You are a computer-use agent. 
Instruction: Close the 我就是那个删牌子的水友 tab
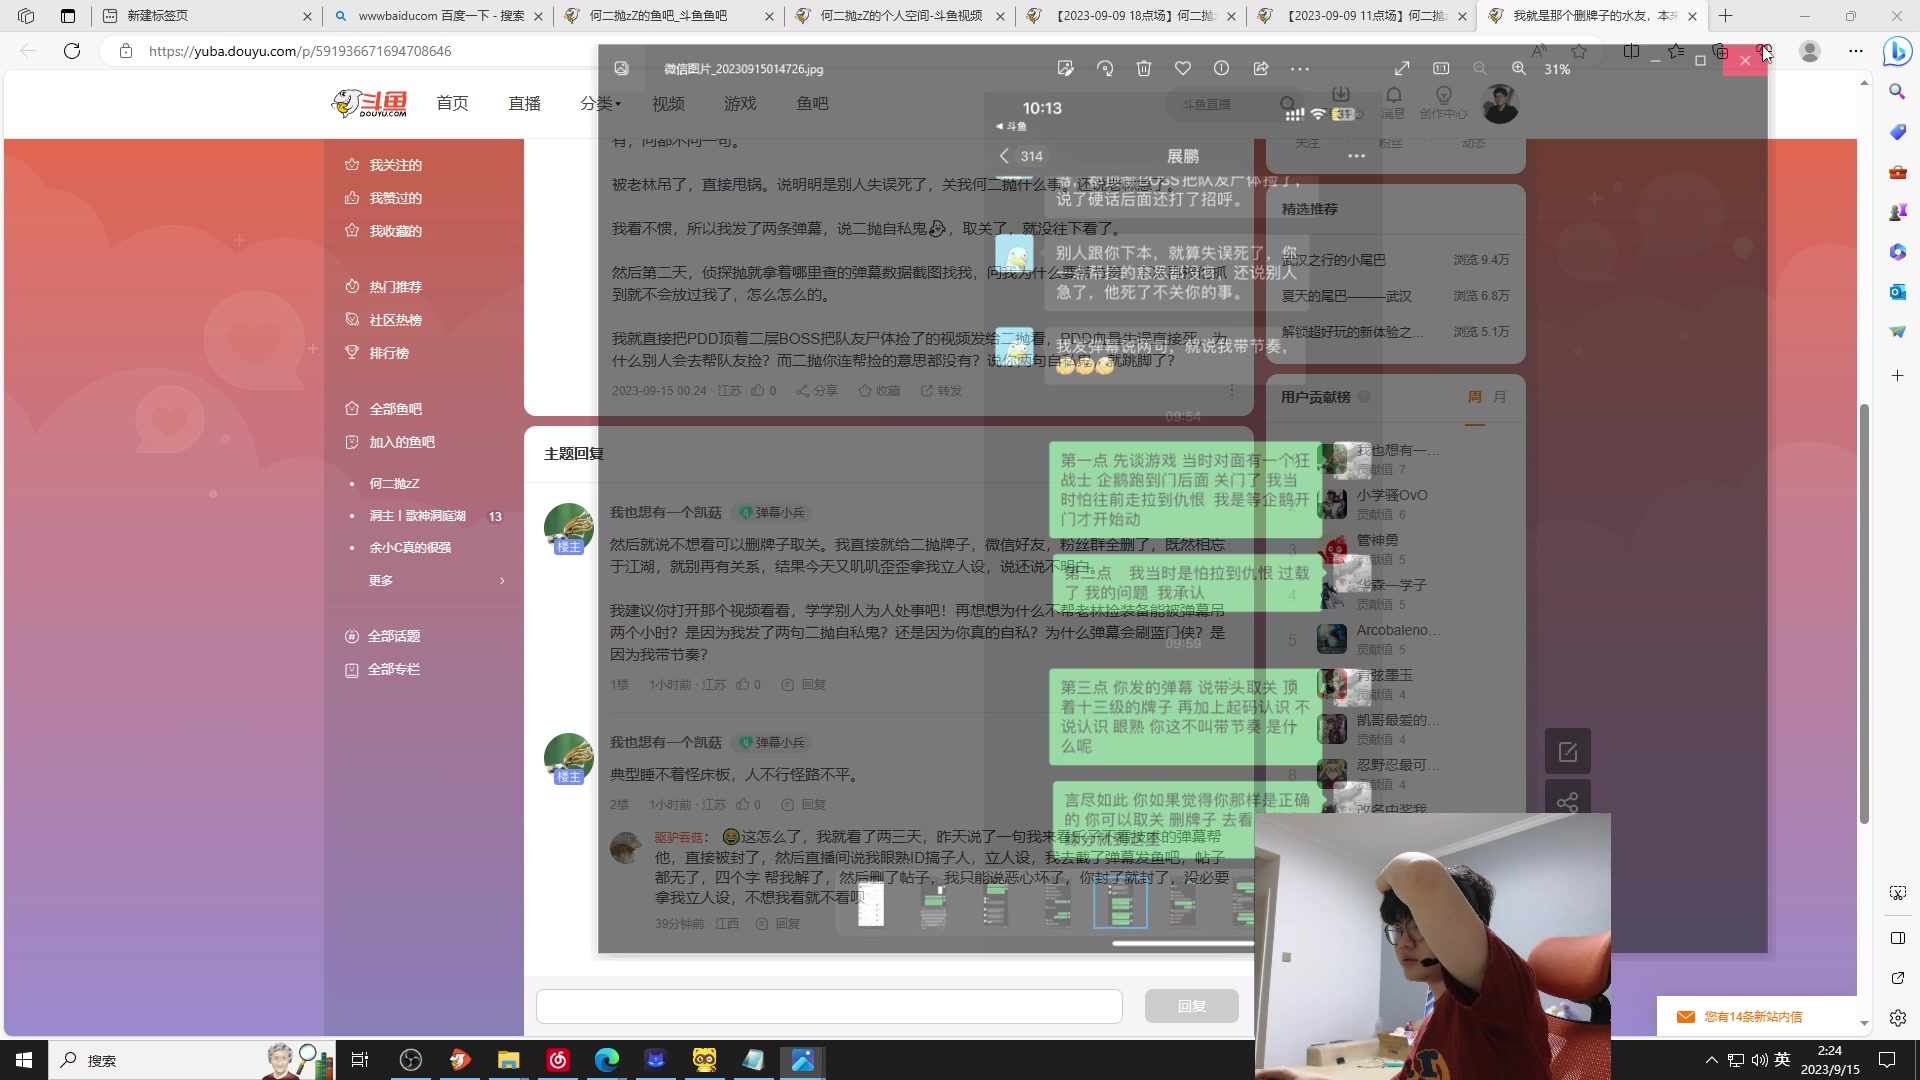pos(1692,16)
